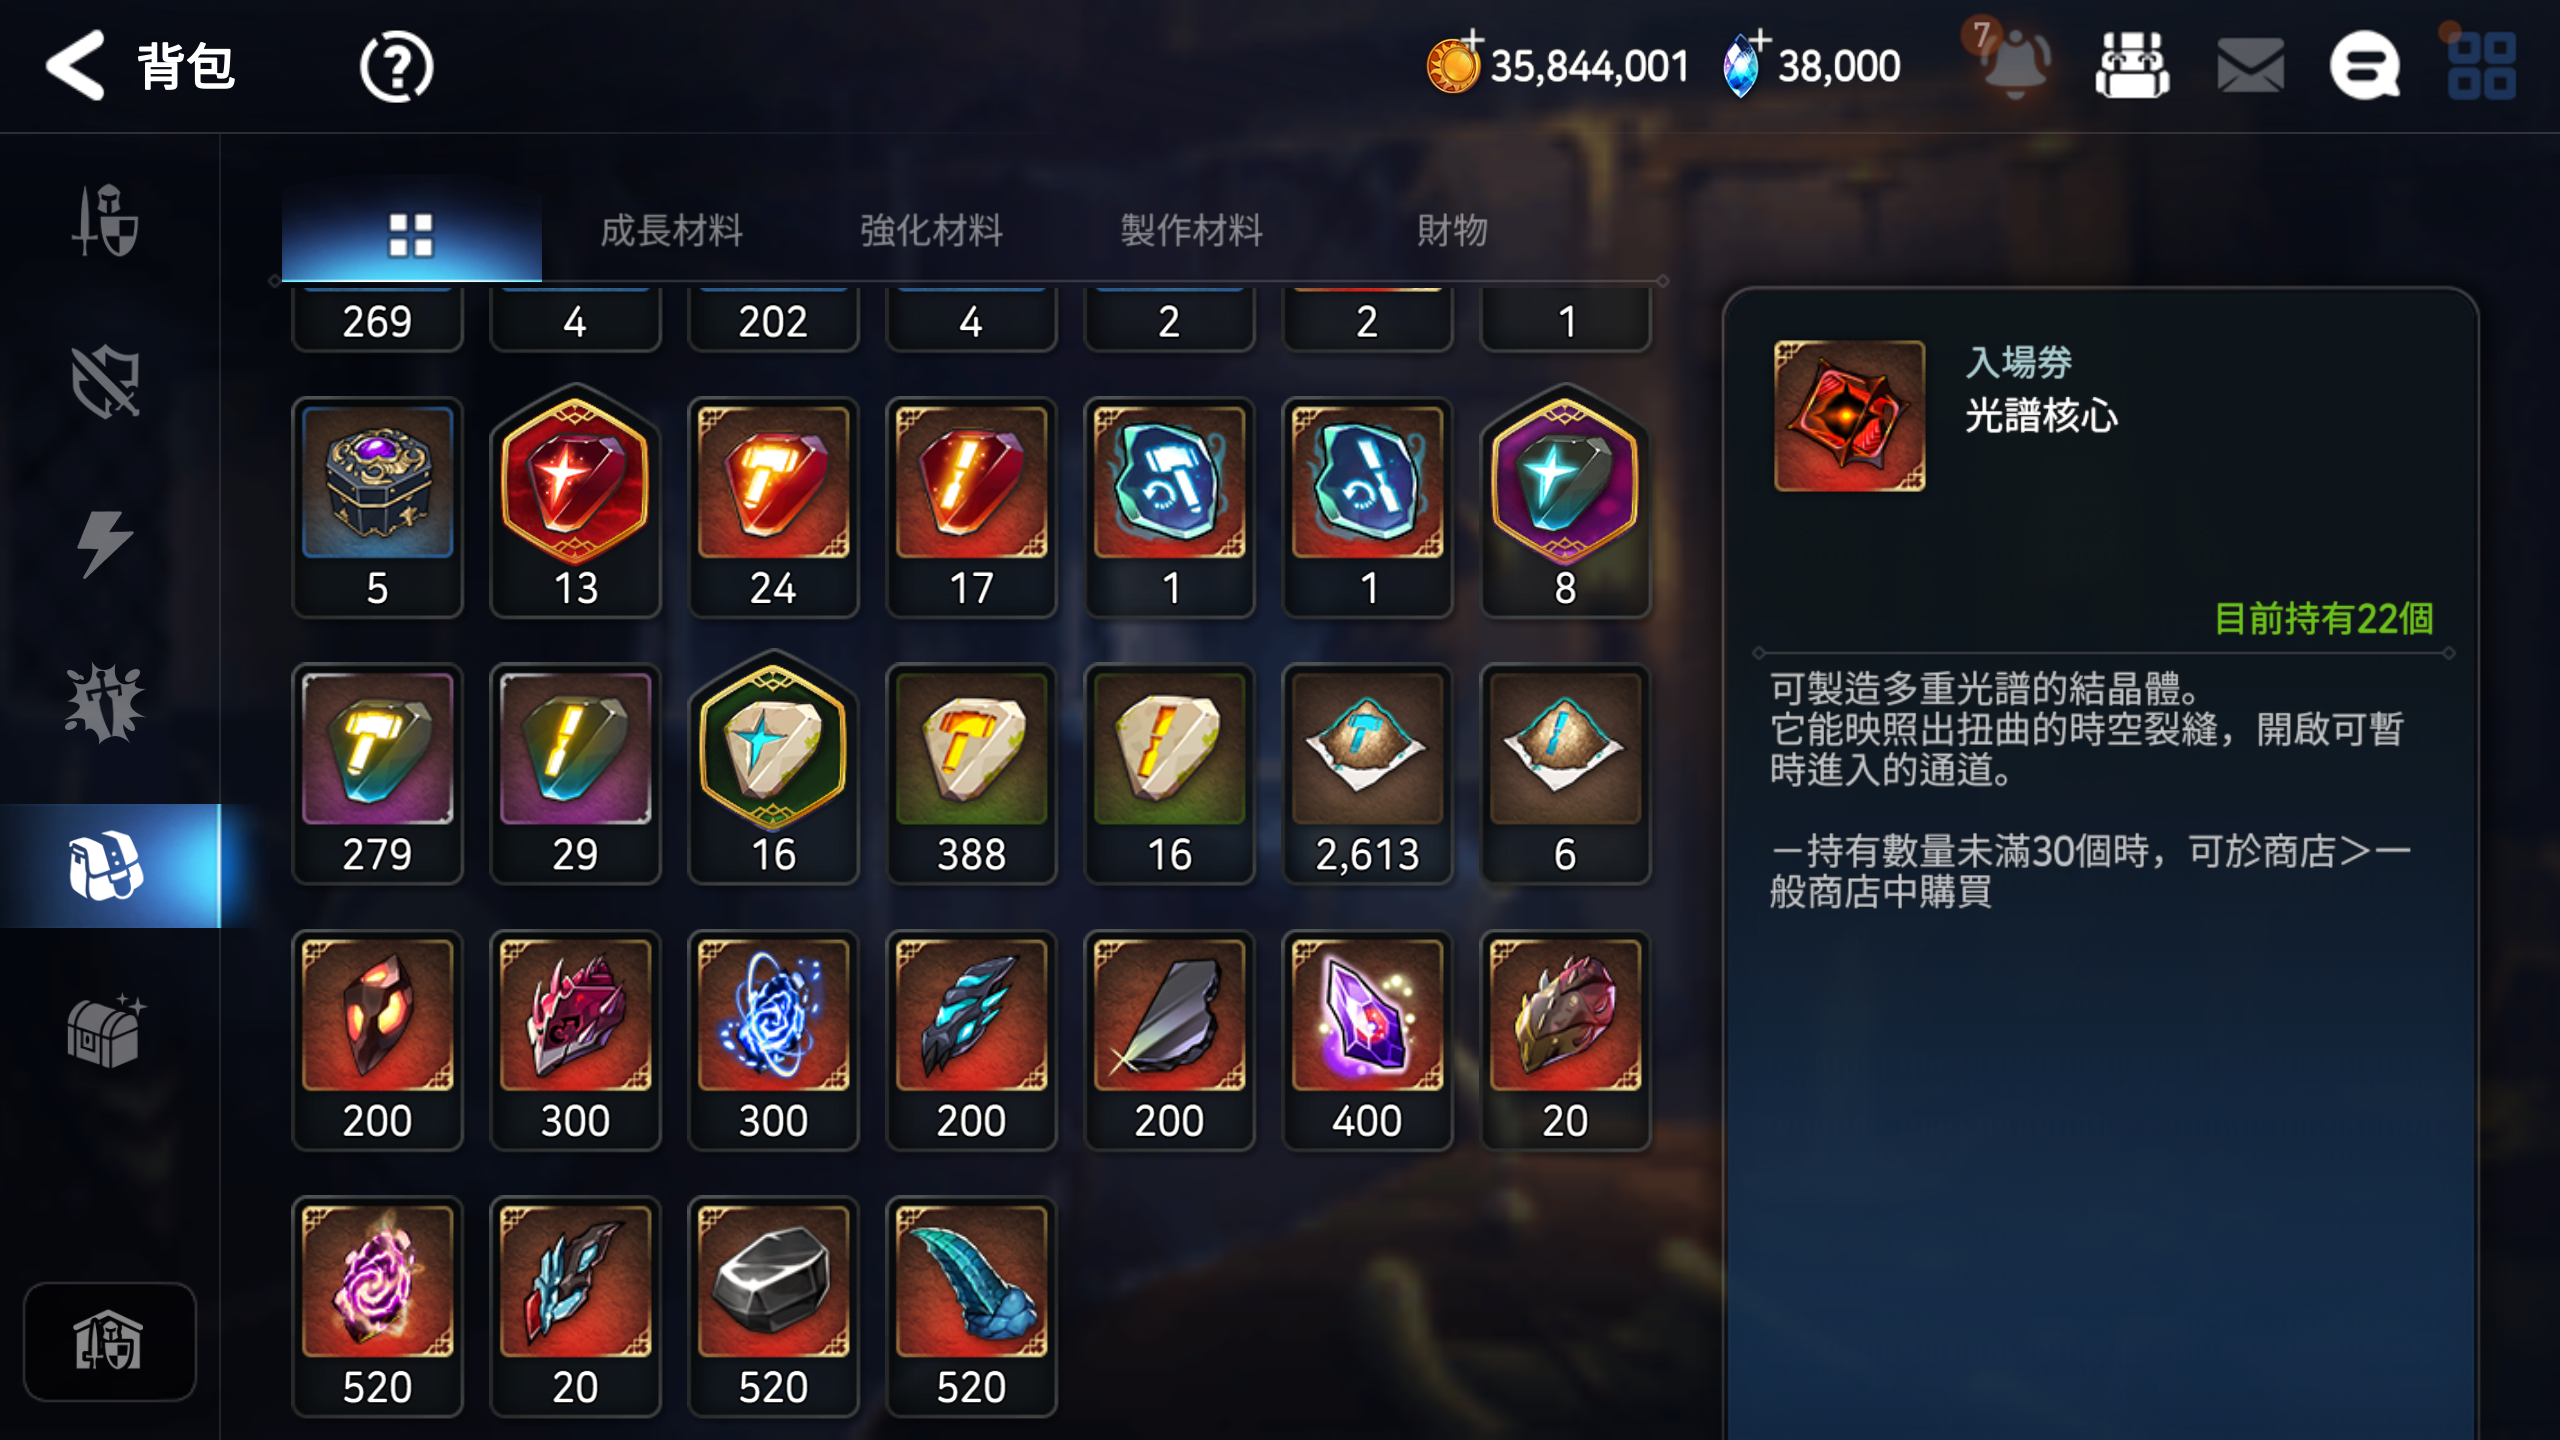The height and width of the screenshot is (1440, 2560).
Task: Select the treasure chest sidebar category
Action: coord(106,1031)
